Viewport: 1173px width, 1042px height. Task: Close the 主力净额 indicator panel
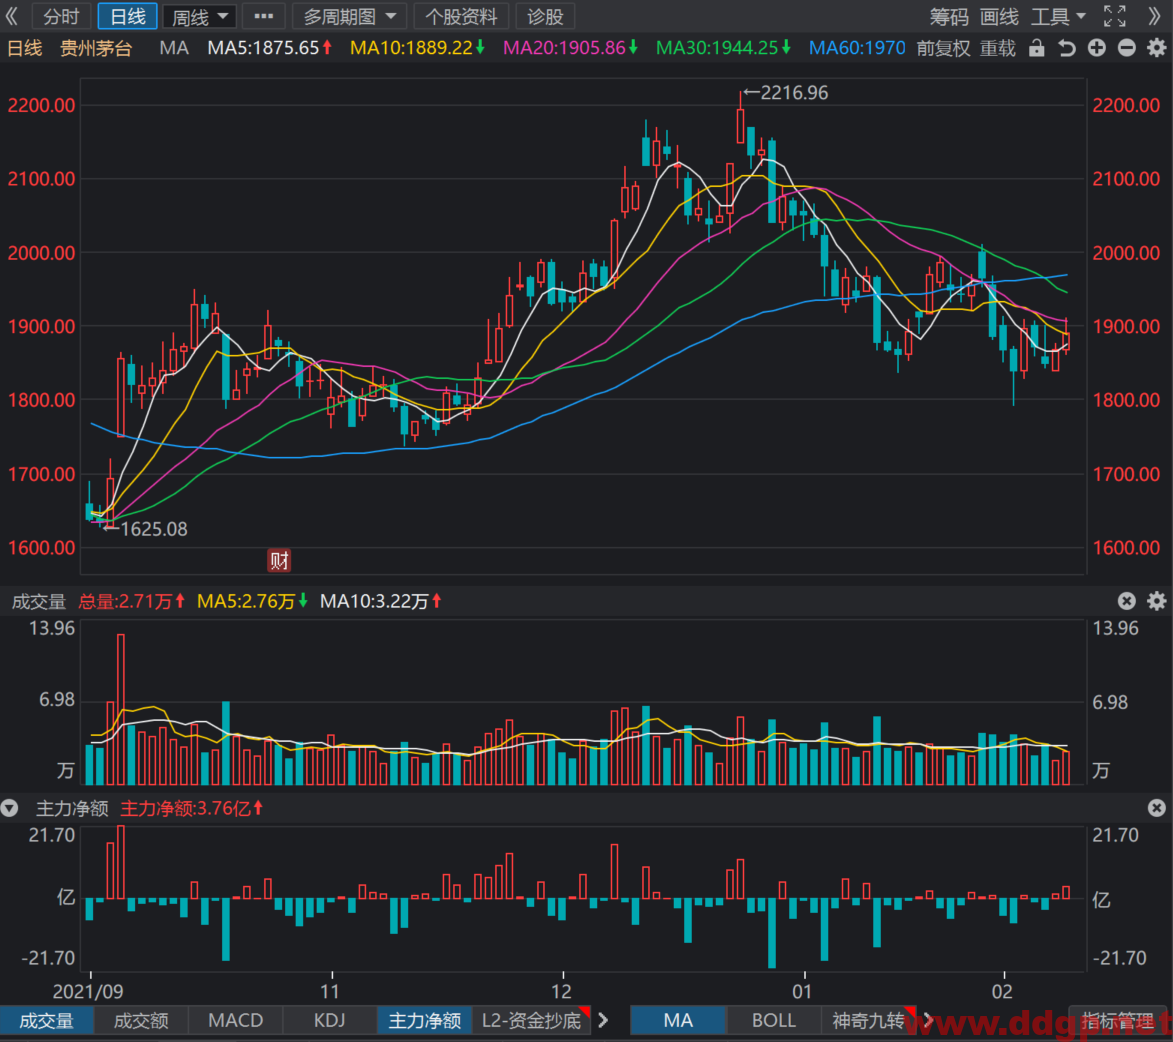[x=1157, y=808]
